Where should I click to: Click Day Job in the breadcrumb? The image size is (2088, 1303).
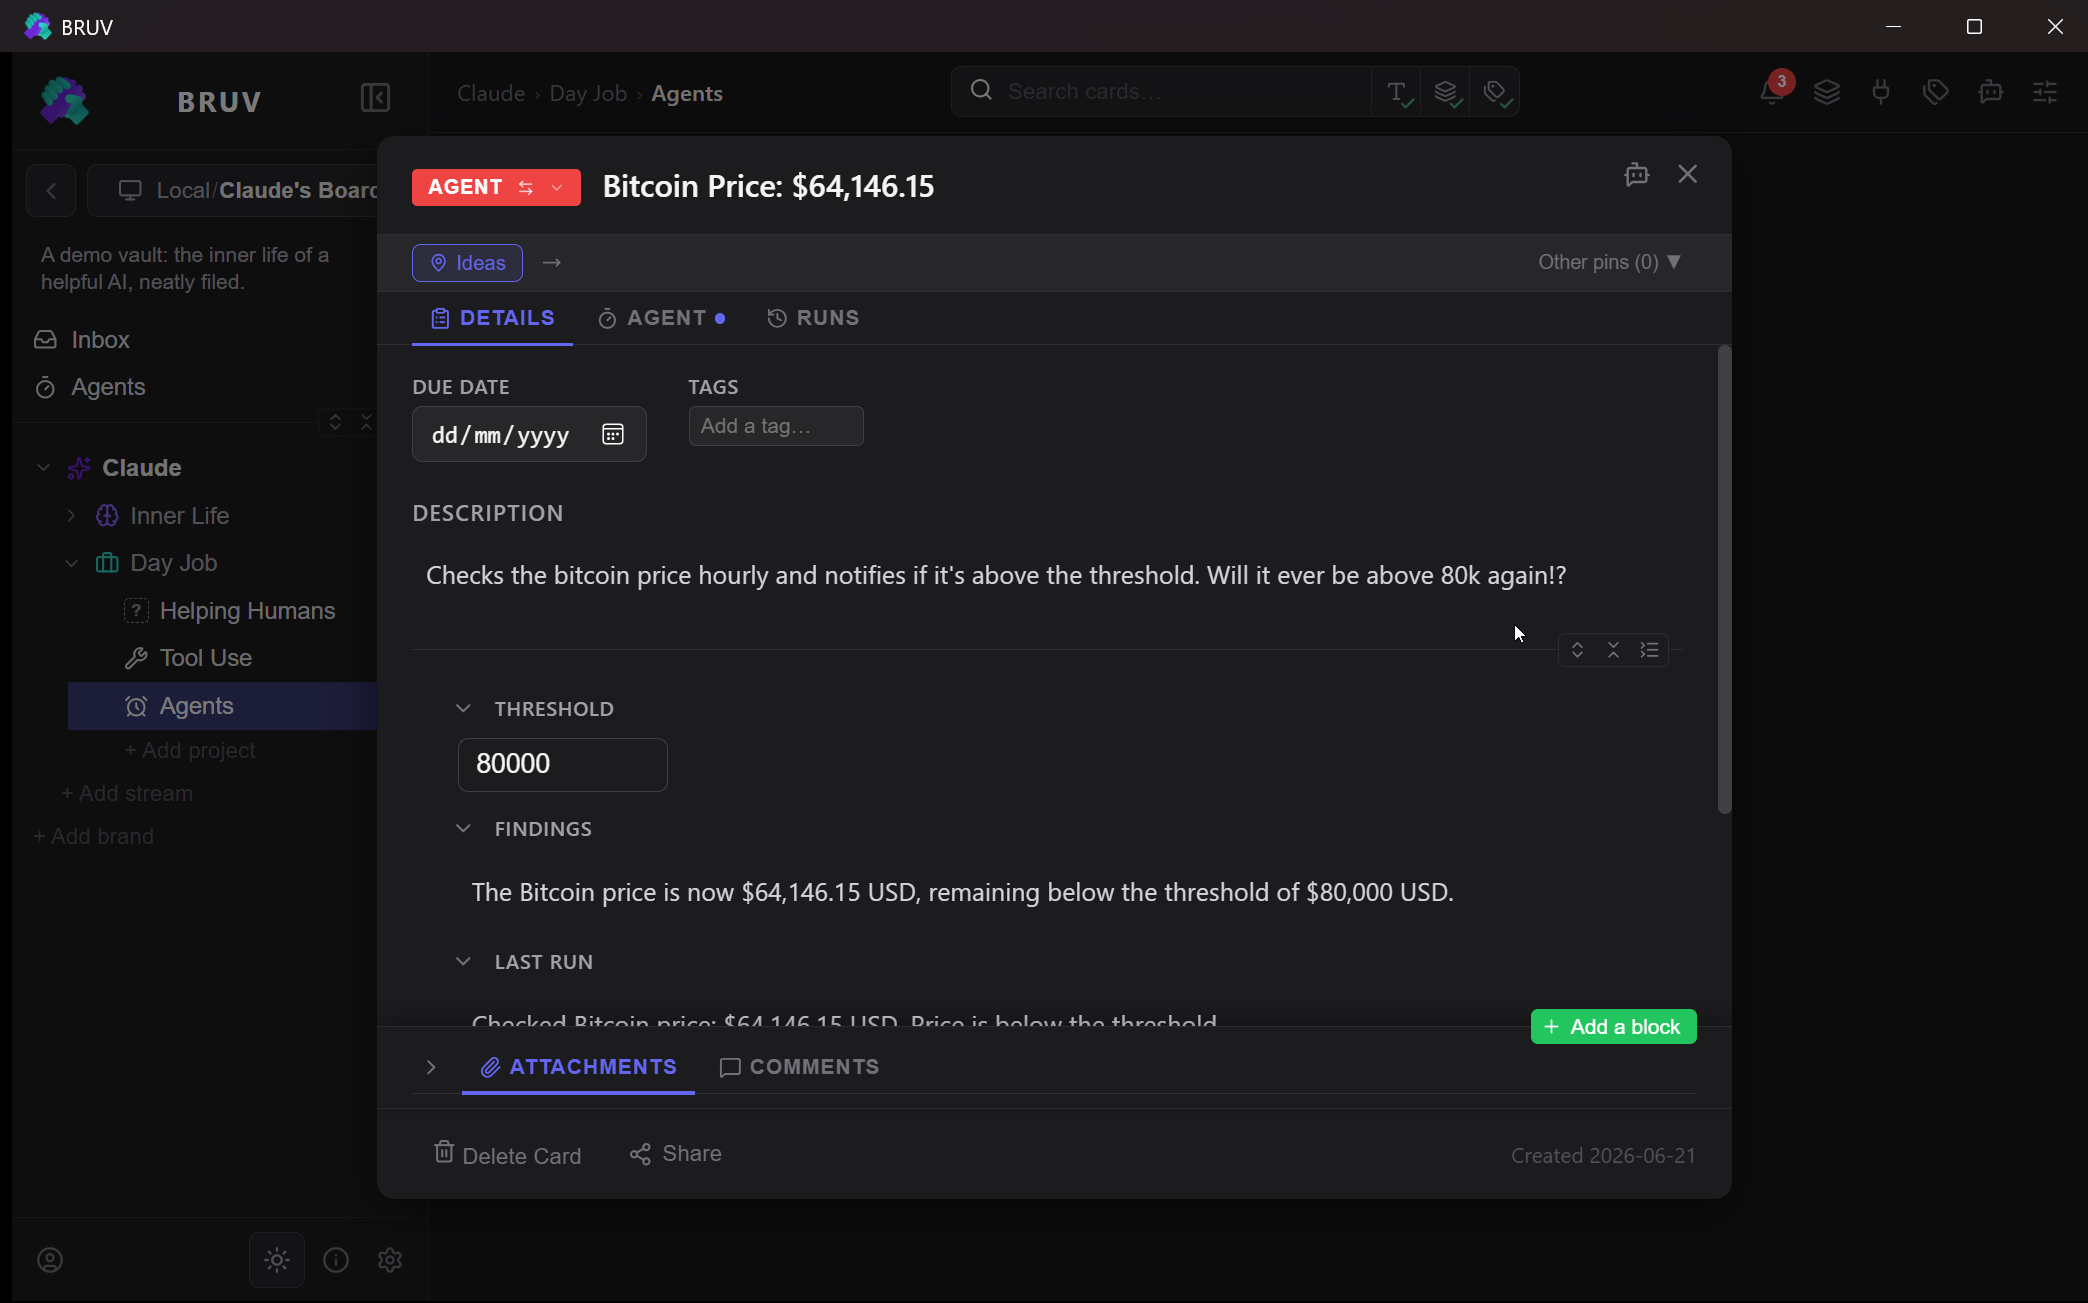coord(588,93)
